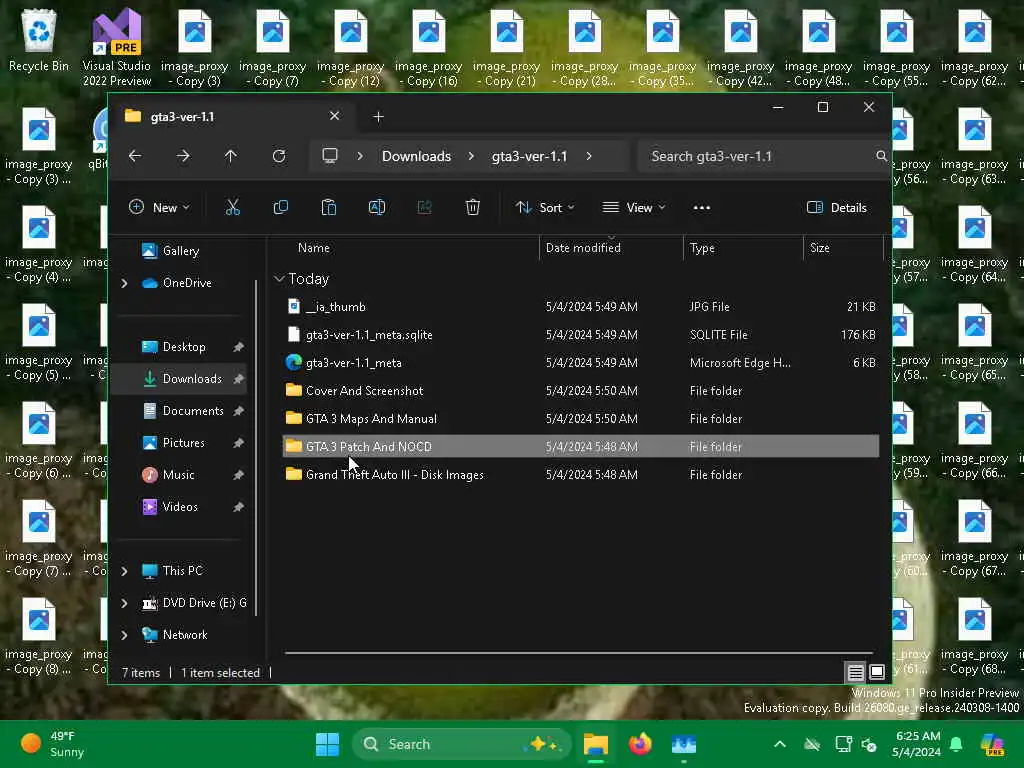This screenshot has height=768, width=1024.
Task: Click Downloads in the address bar
Action: 417,156
